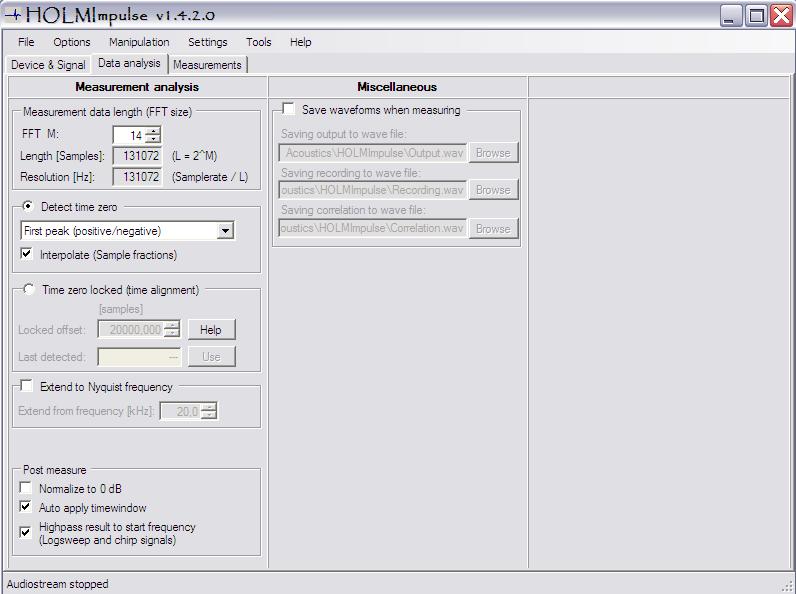Click the '(L = 2^M)' label
Image resolution: width=796 pixels, height=594 pixels.
[194, 156]
